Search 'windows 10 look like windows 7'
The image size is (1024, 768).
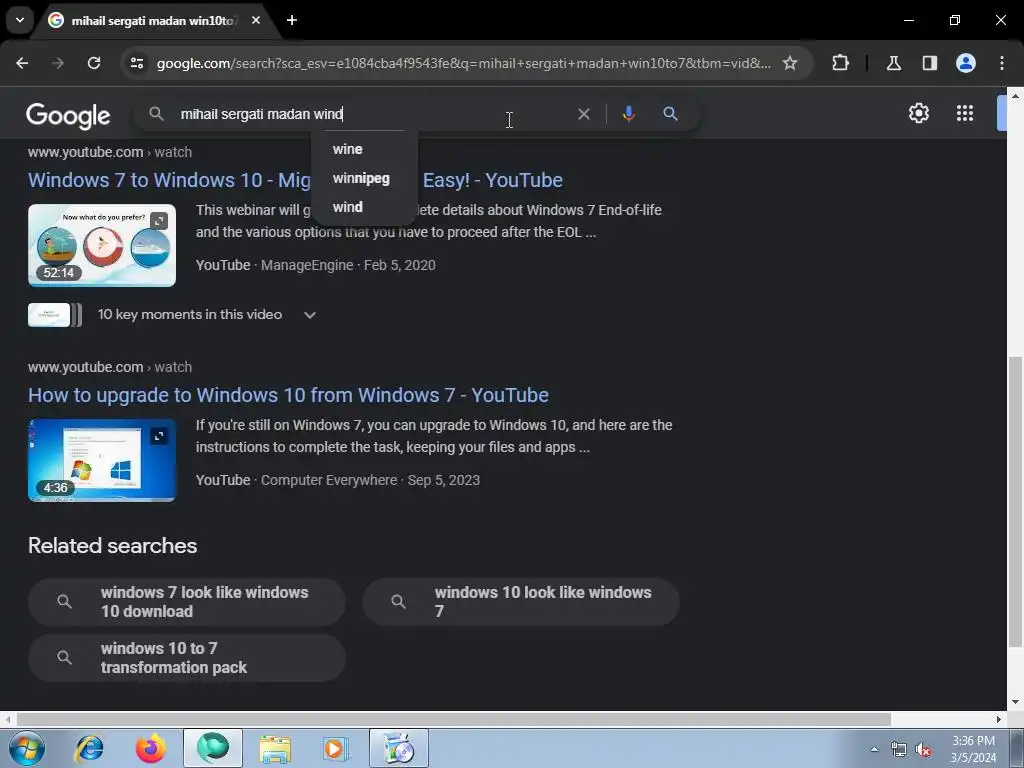[x=521, y=601]
